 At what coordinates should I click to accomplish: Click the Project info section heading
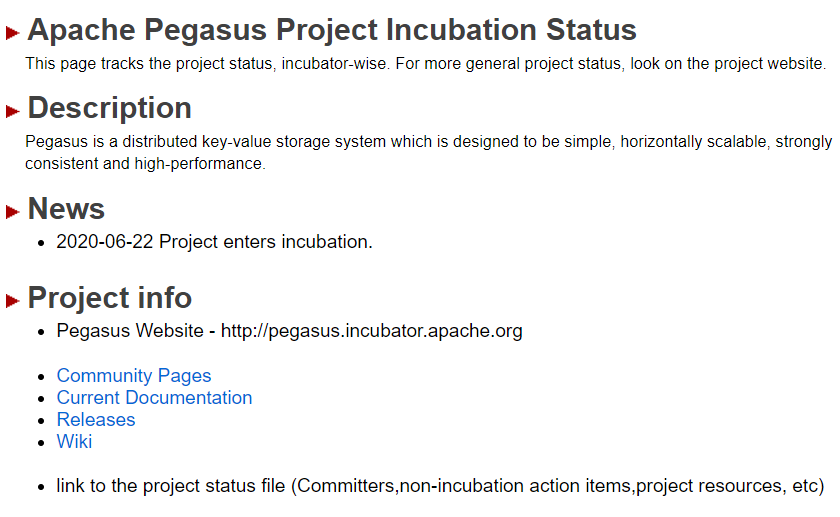tap(110, 298)
